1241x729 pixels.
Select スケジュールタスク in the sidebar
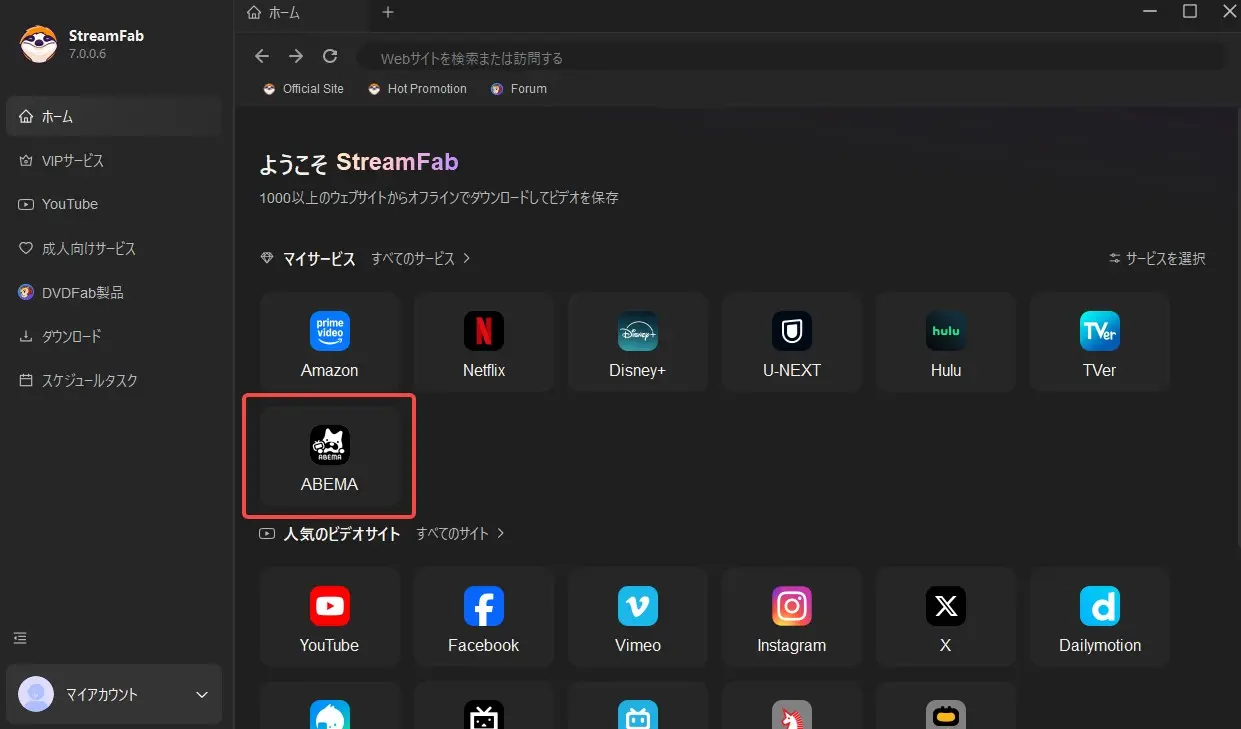114,381
